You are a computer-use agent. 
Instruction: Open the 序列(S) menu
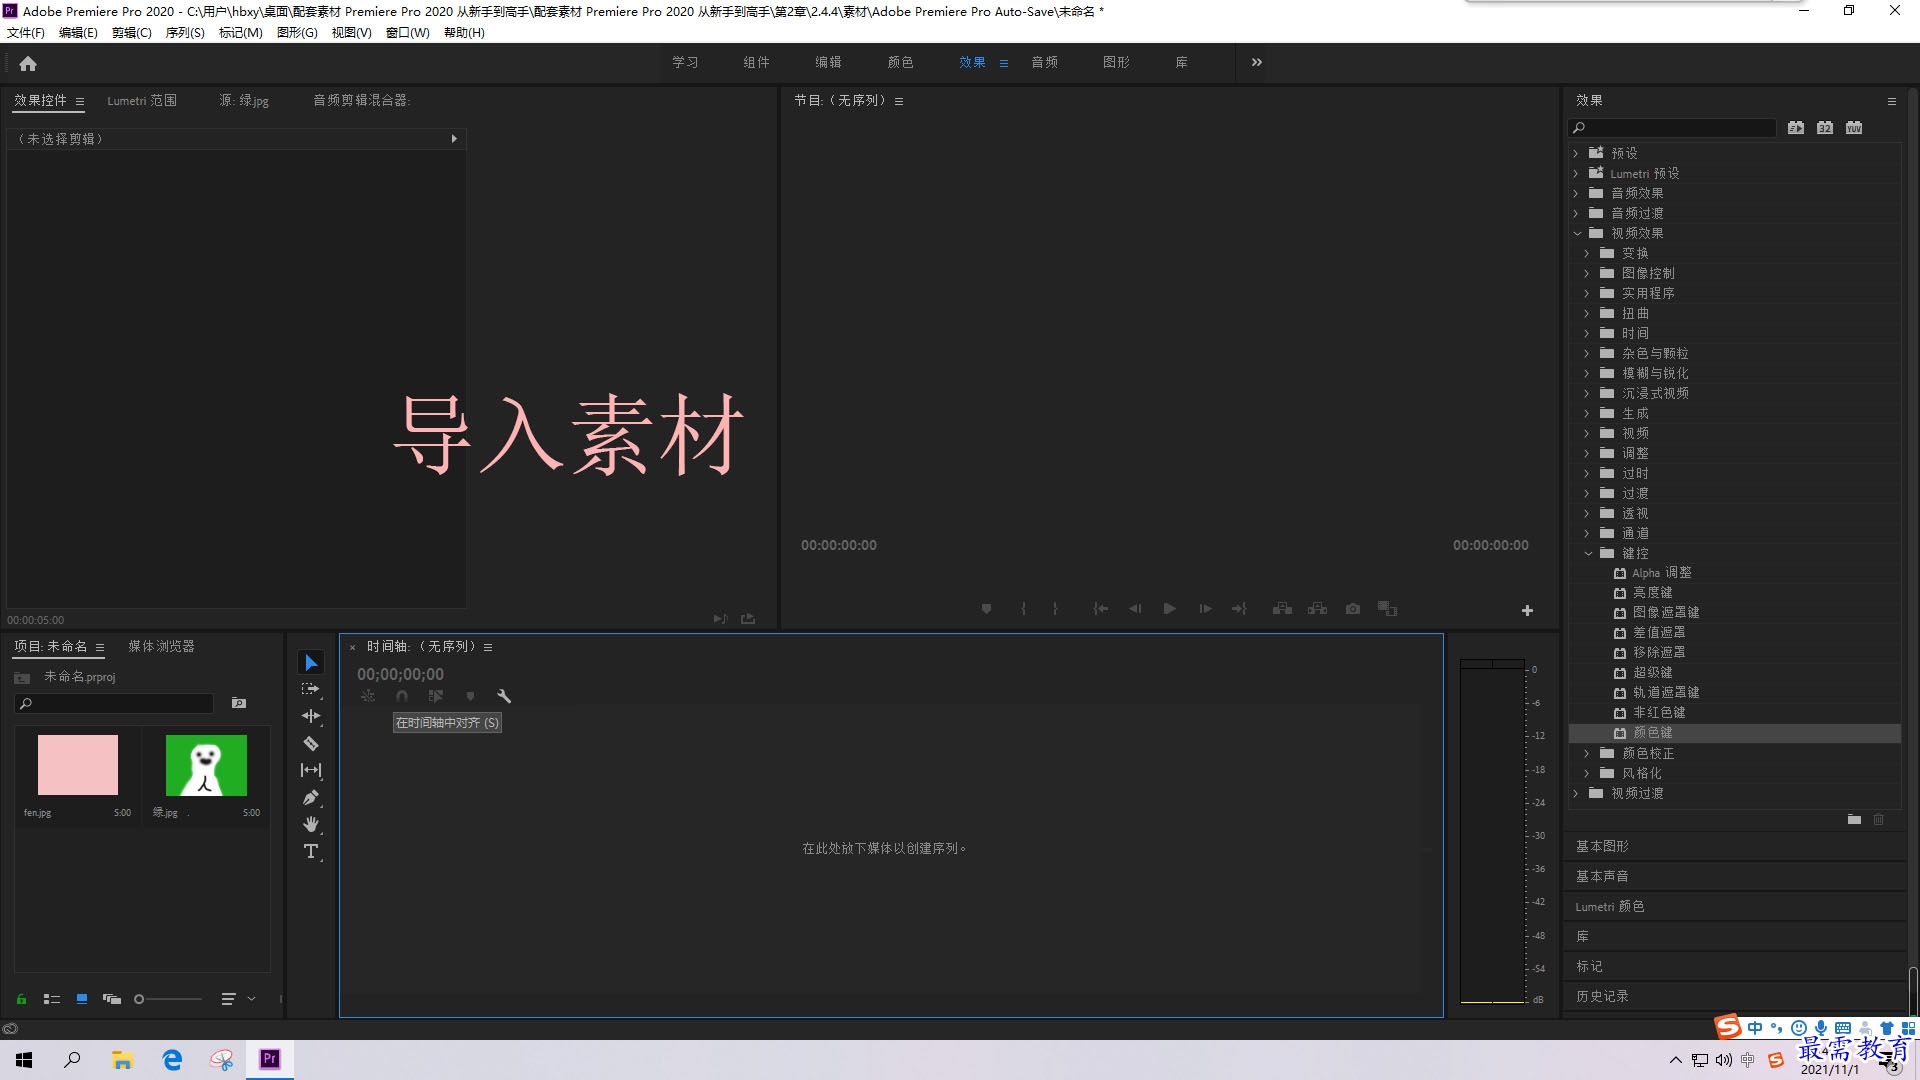(x=185, y=33)
